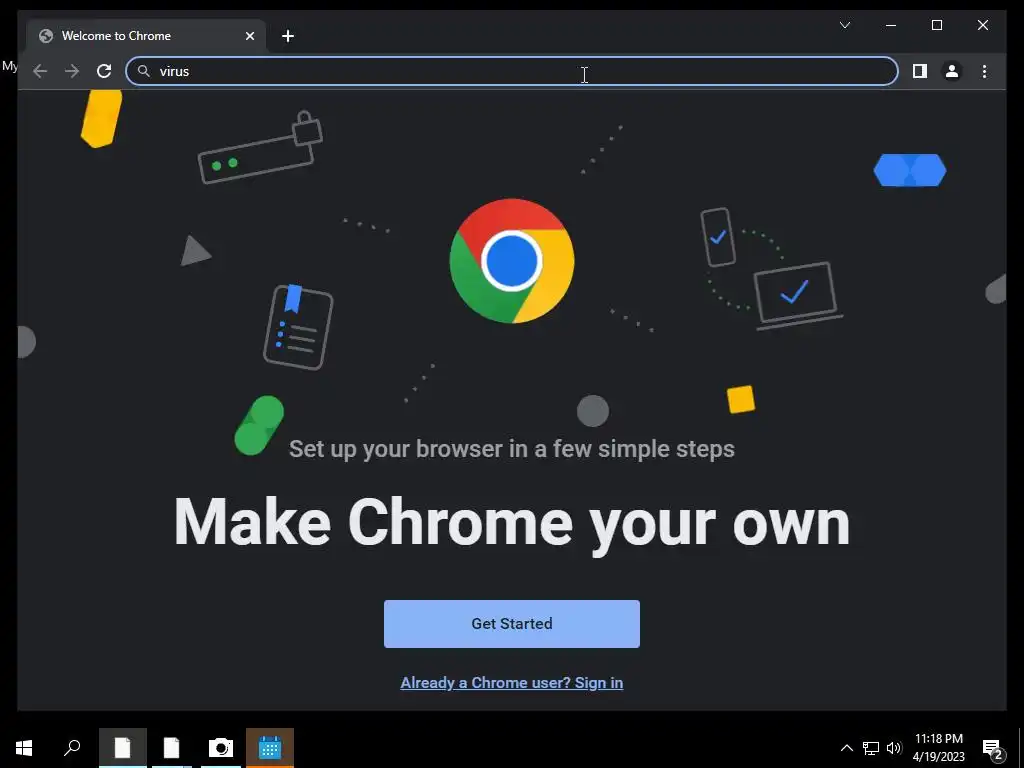Show hidden system tray icons
Screen dimensions: 1024x768
(x=846, y=748)
